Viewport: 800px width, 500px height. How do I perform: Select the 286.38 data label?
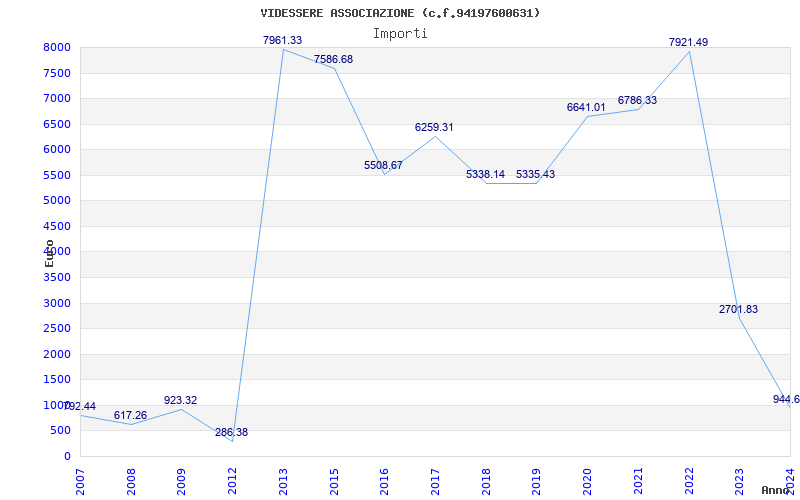coord(231,432)
